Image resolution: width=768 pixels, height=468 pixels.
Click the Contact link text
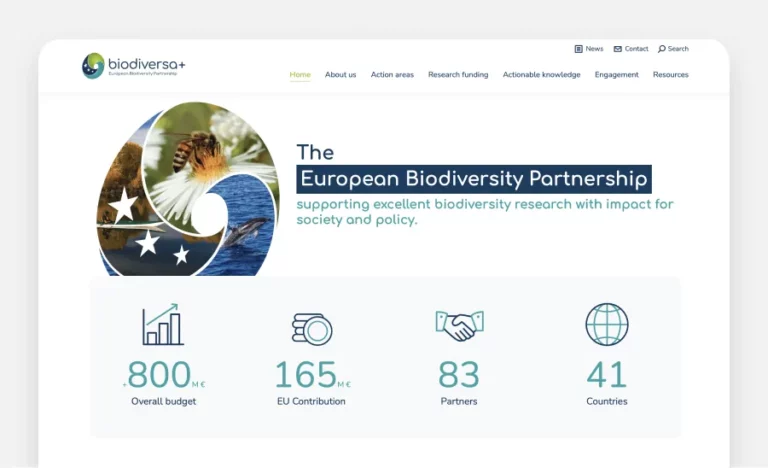[x=637, y=49]
